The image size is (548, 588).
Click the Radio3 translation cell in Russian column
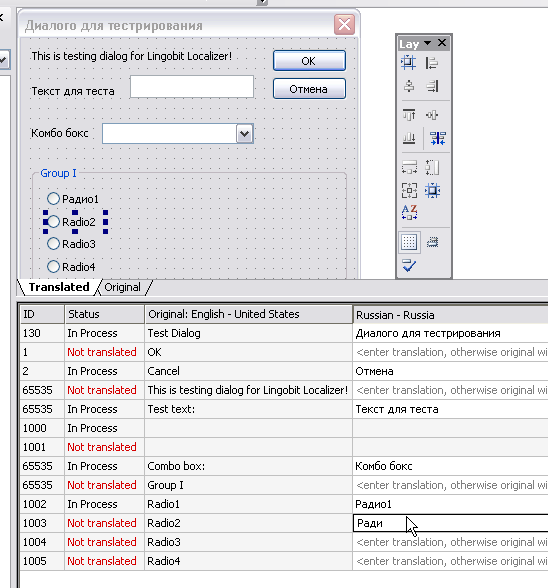click(x=450, y=542)
